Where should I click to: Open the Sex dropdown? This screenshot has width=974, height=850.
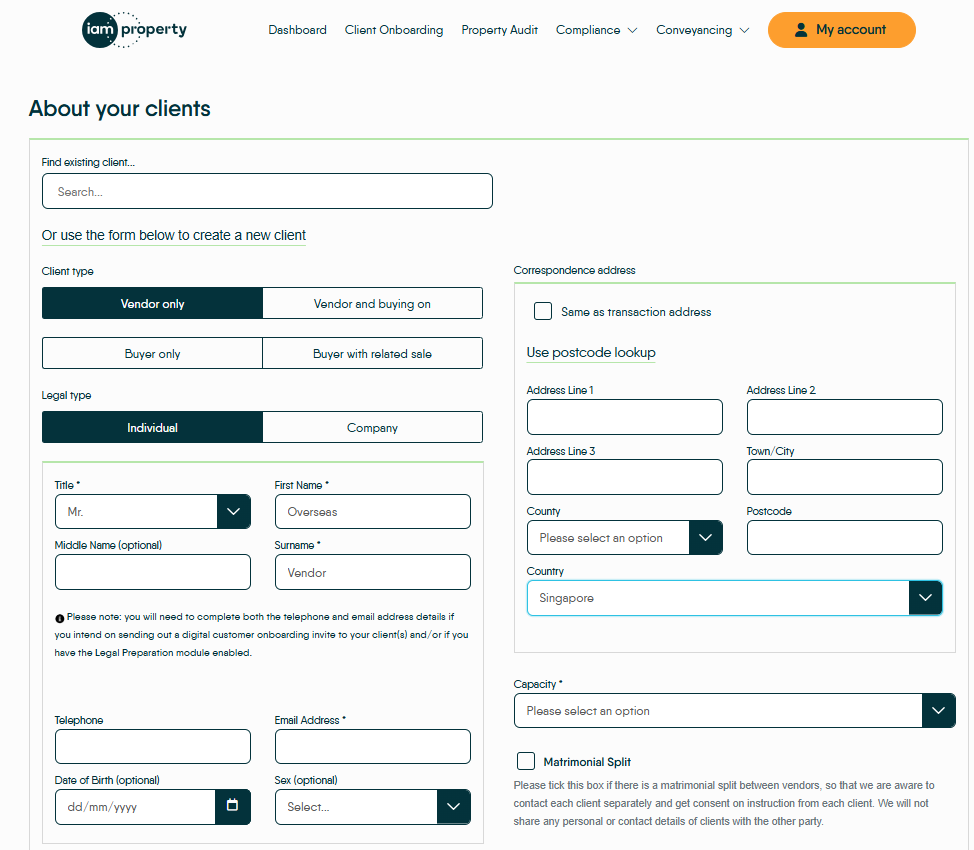[x=453, y=806]
